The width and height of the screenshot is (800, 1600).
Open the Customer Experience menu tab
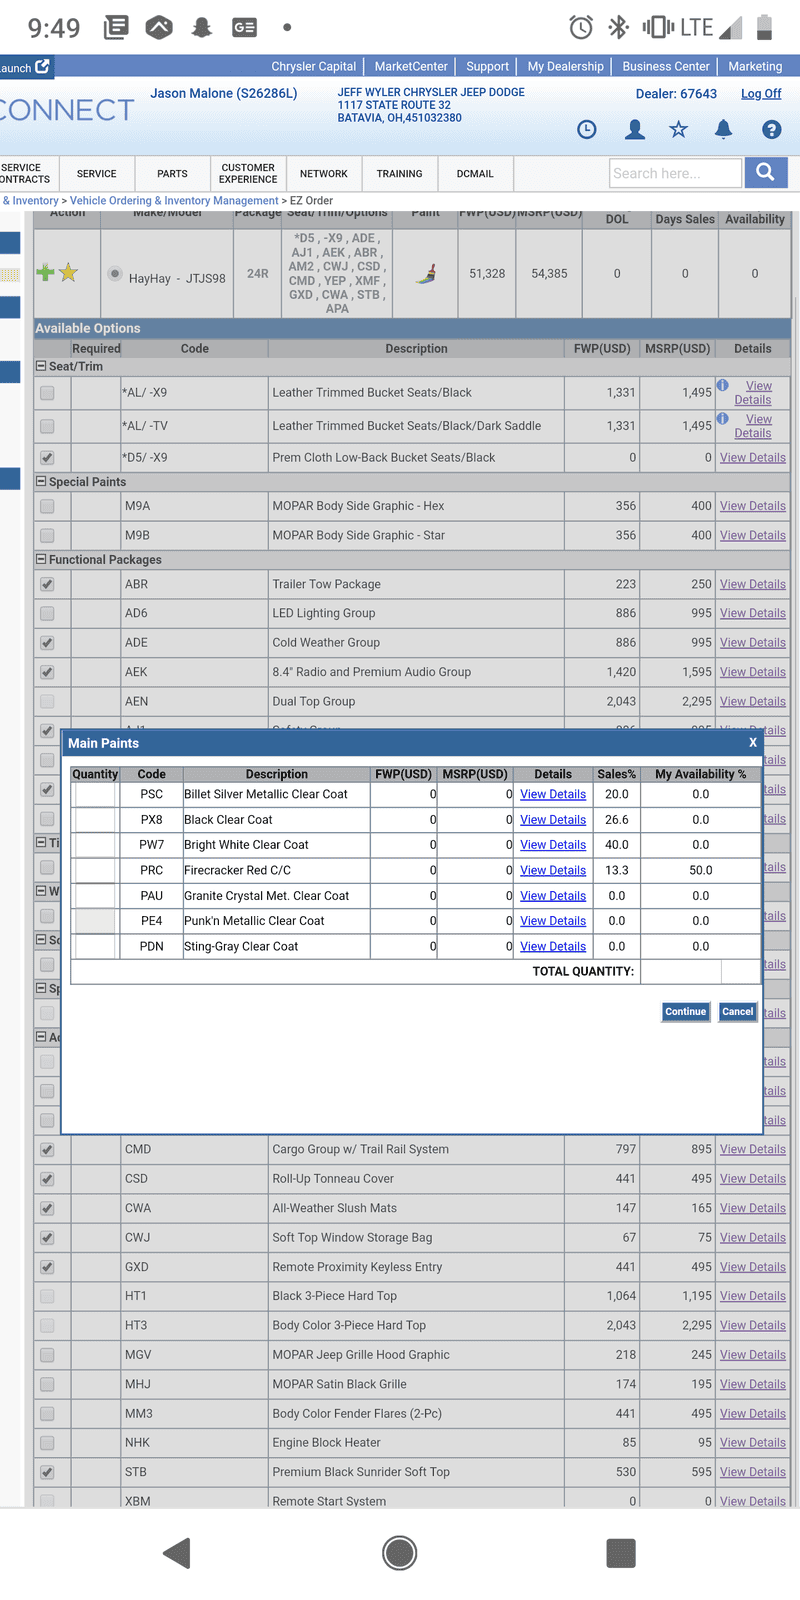(x=248, y=173)
